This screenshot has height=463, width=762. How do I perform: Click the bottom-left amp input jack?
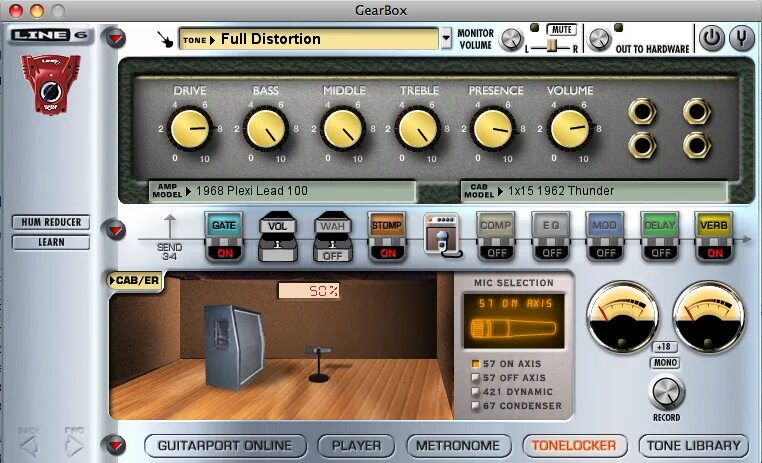click(642, 145)
